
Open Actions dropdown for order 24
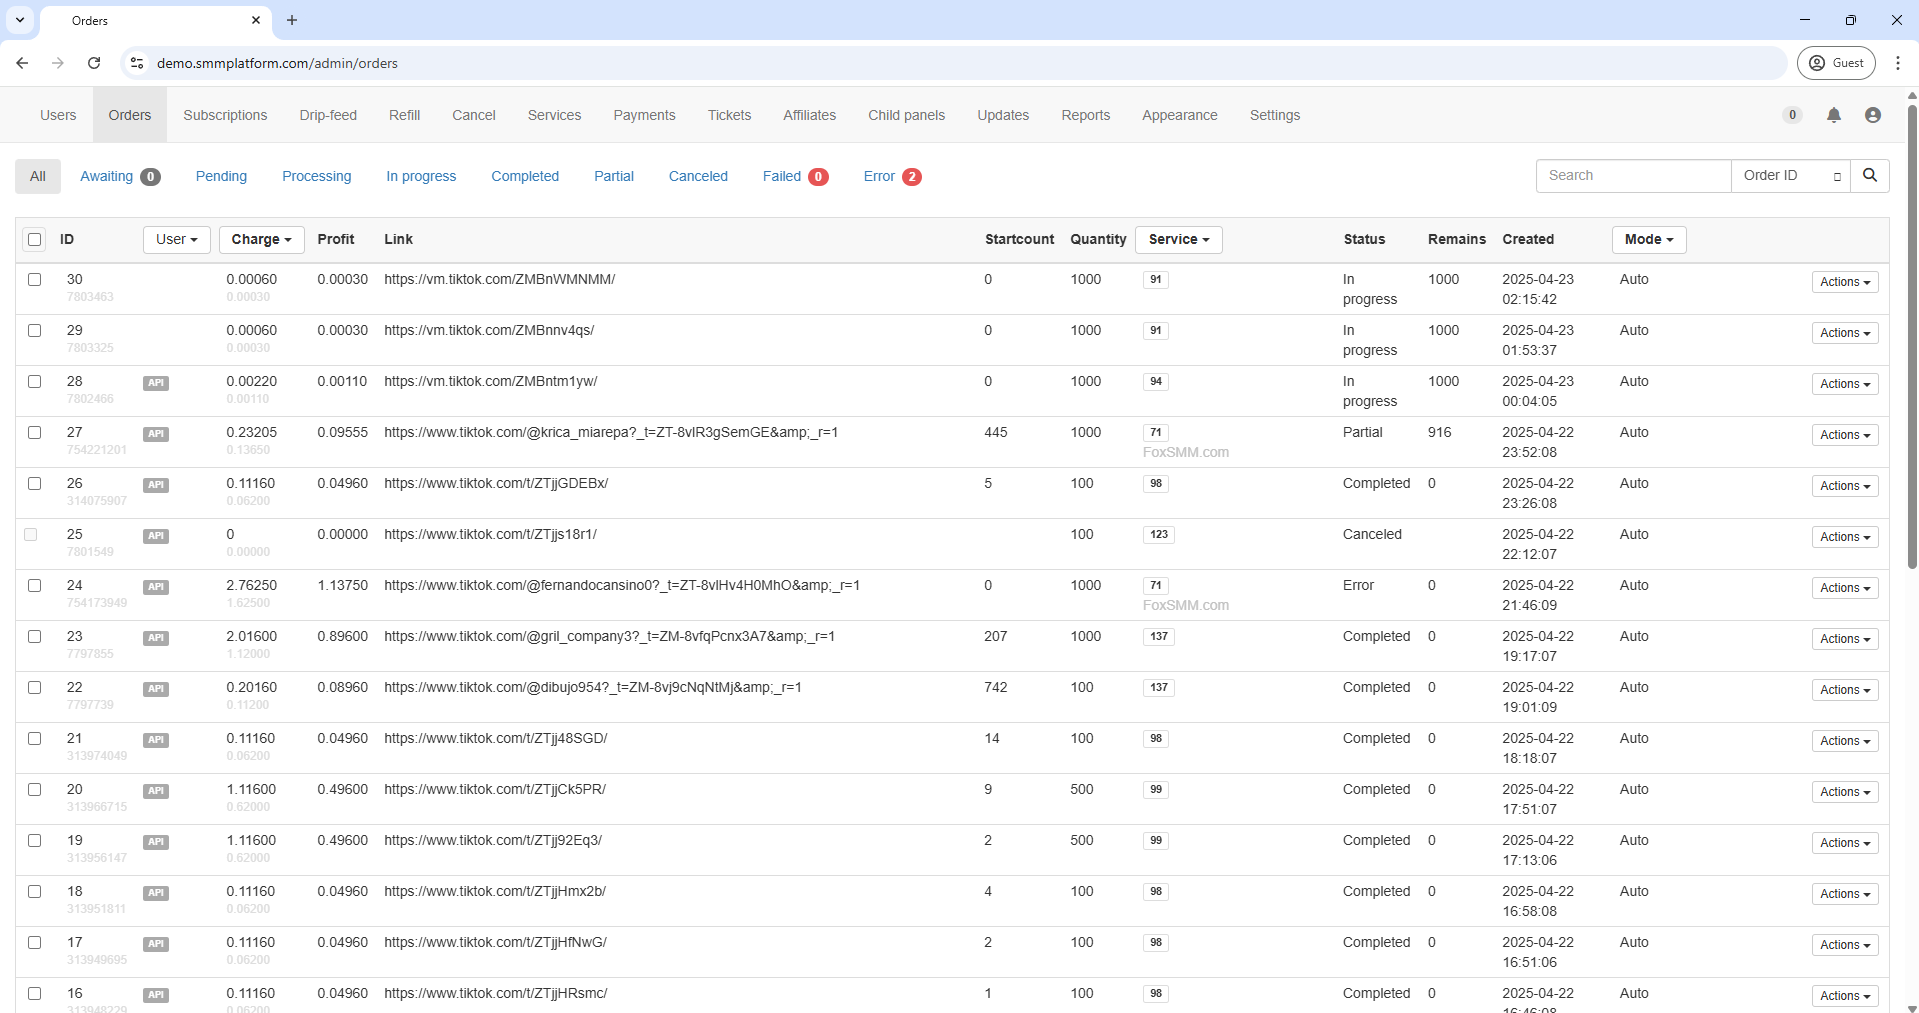pos(1844,588)
